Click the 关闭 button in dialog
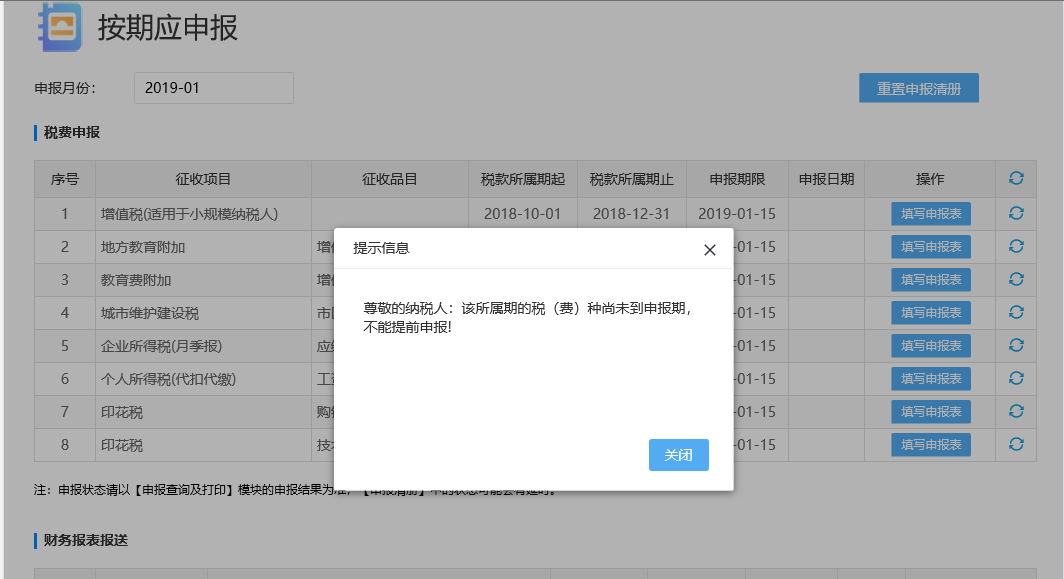Viewport: 1064px width, 579px height. (x=678, y=455)
